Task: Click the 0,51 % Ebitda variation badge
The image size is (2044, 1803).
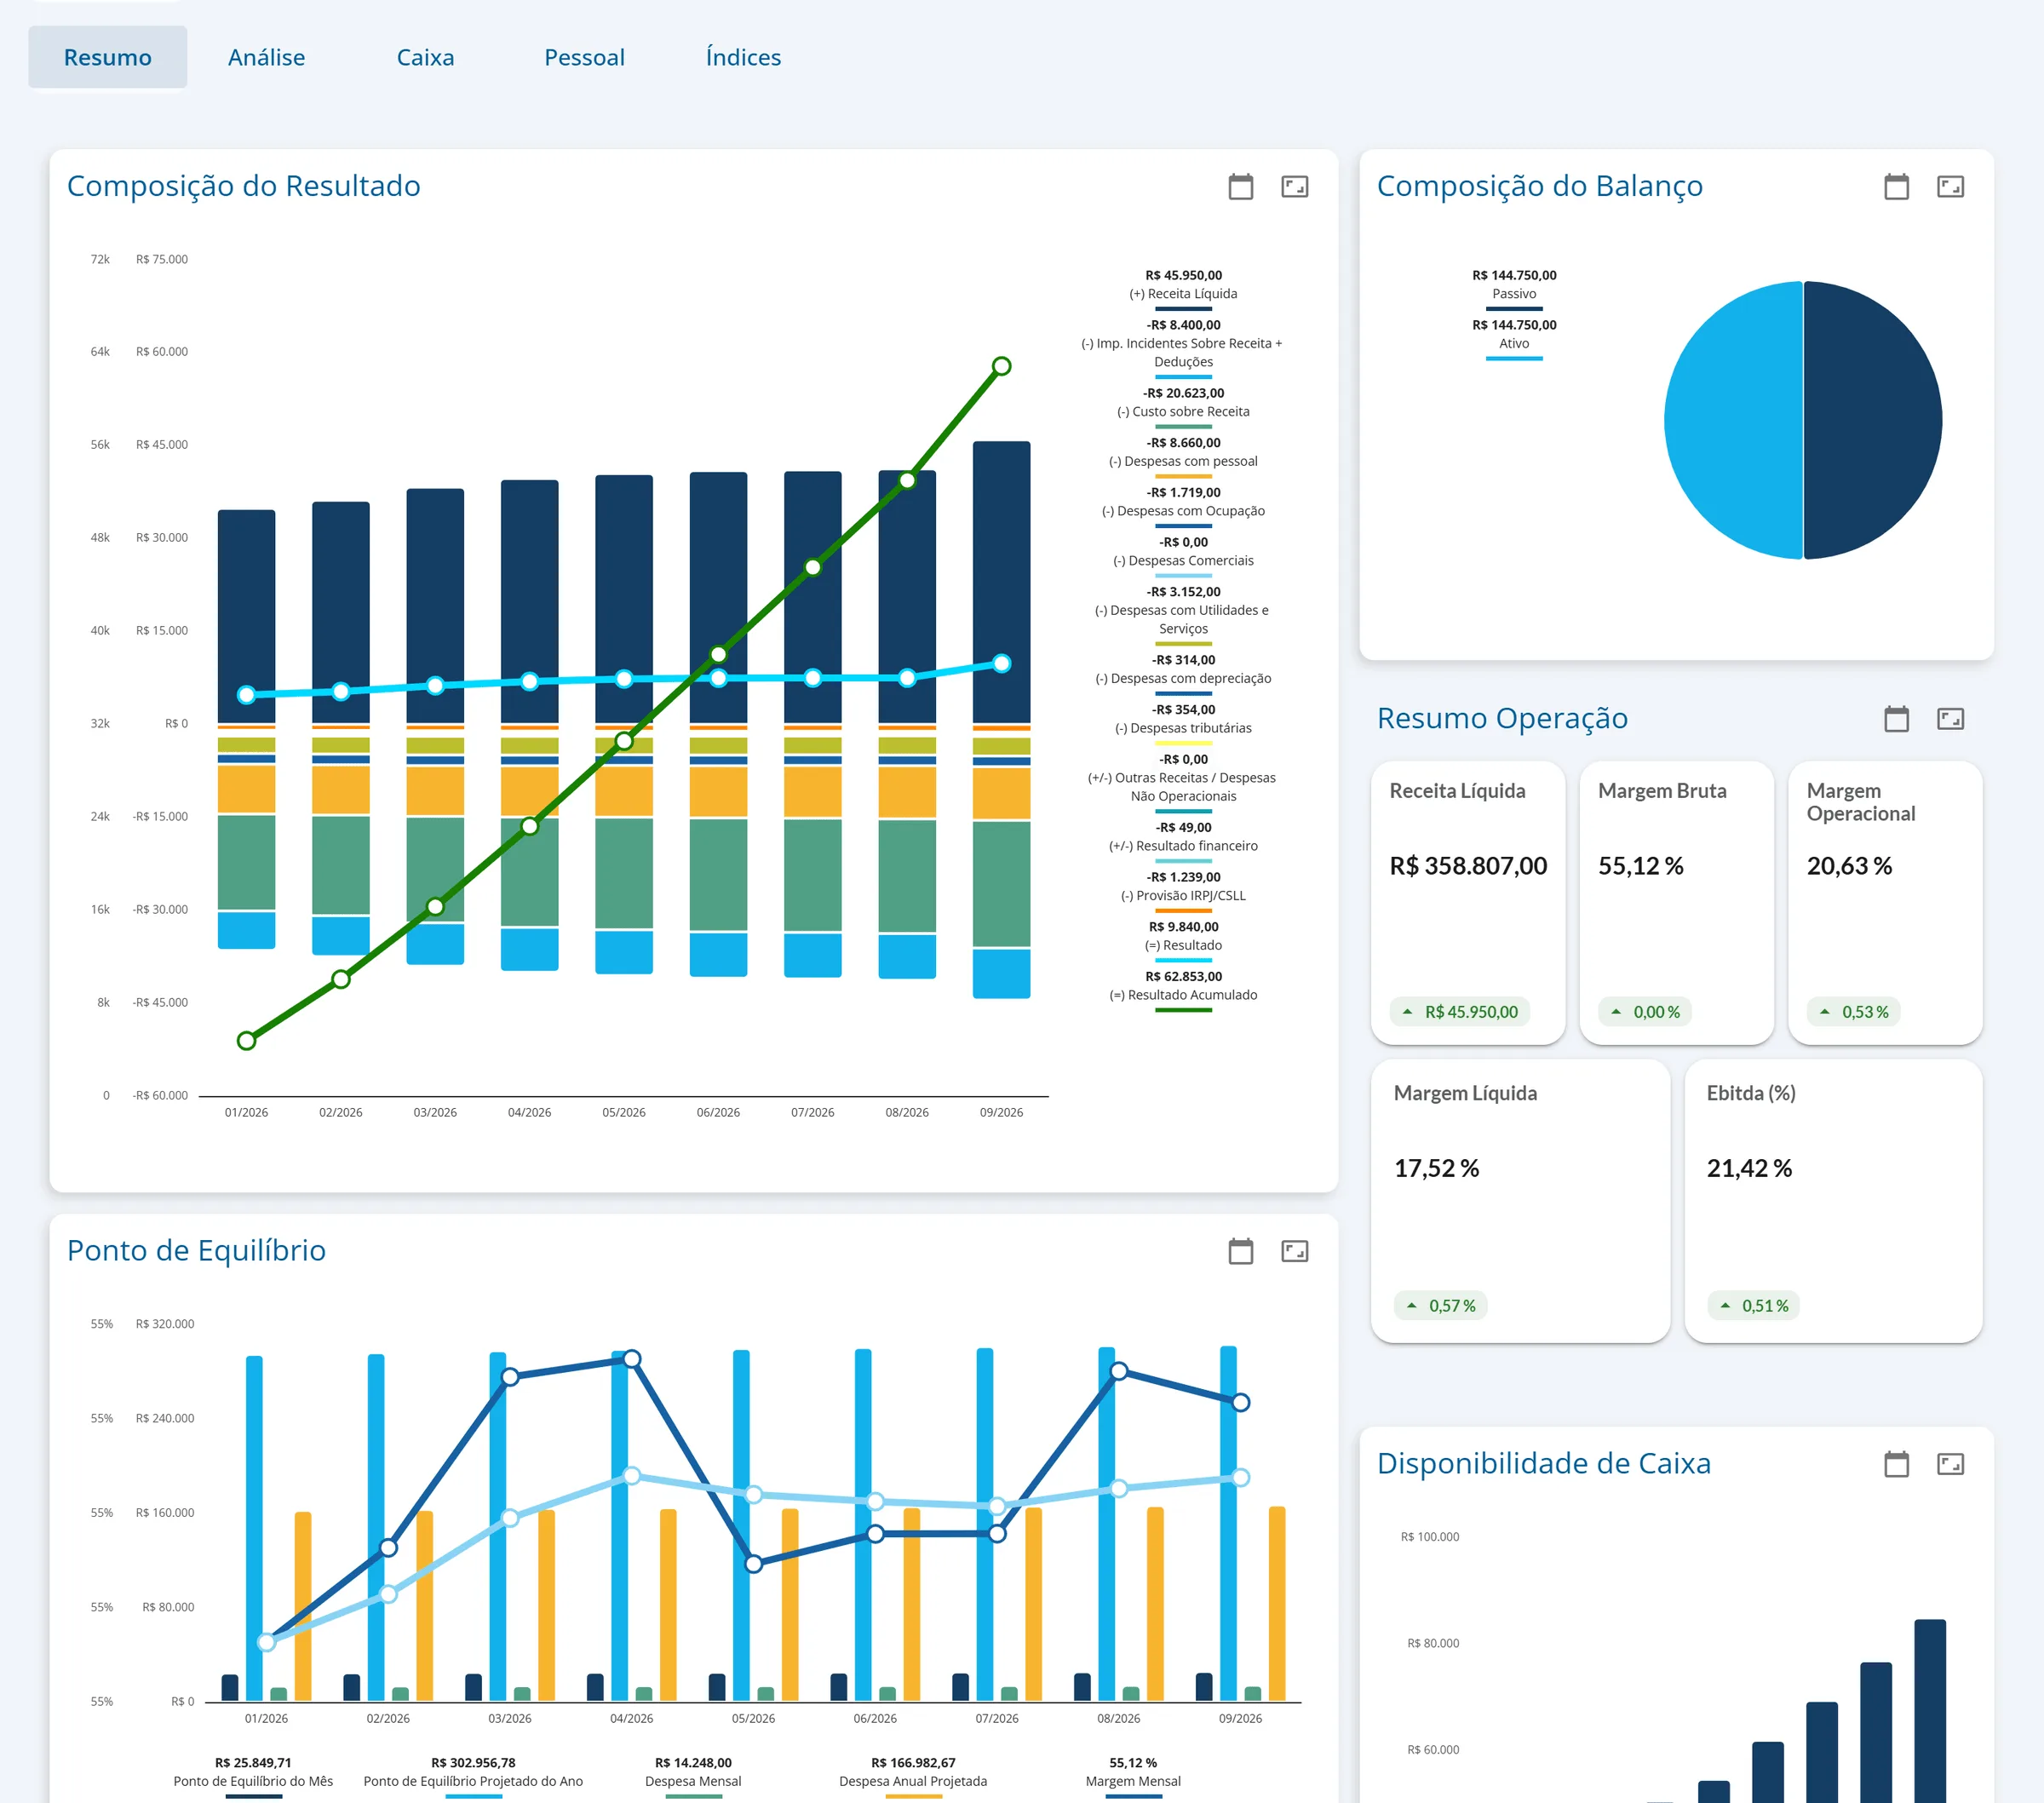Action: click(1753, 1306)
